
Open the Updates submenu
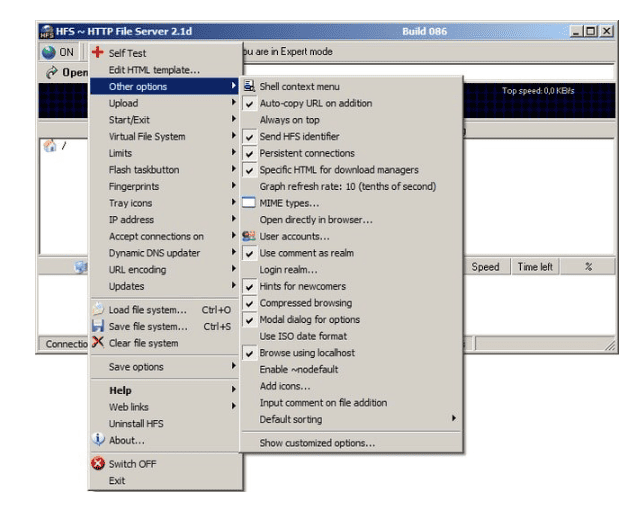pyautogui.click(x=164, y=286)
